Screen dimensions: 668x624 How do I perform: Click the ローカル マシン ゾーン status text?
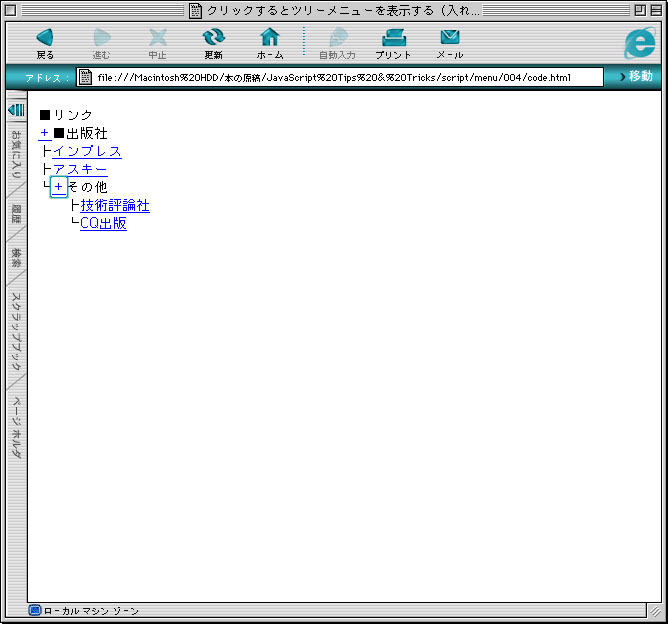91,611
